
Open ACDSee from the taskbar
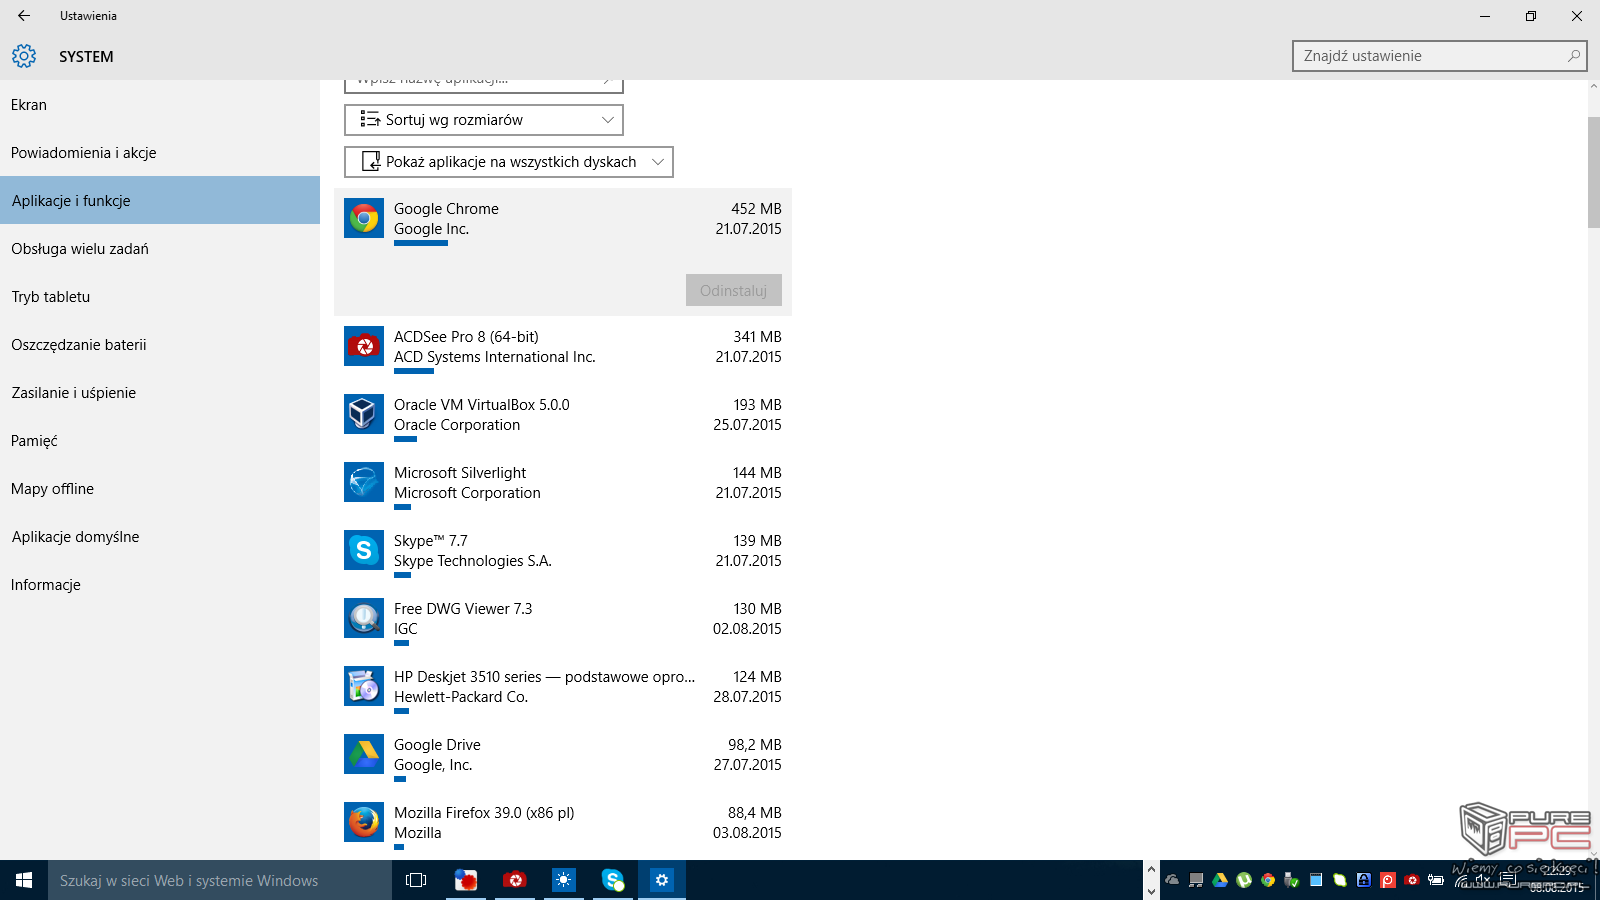click(x=515, y=880)
